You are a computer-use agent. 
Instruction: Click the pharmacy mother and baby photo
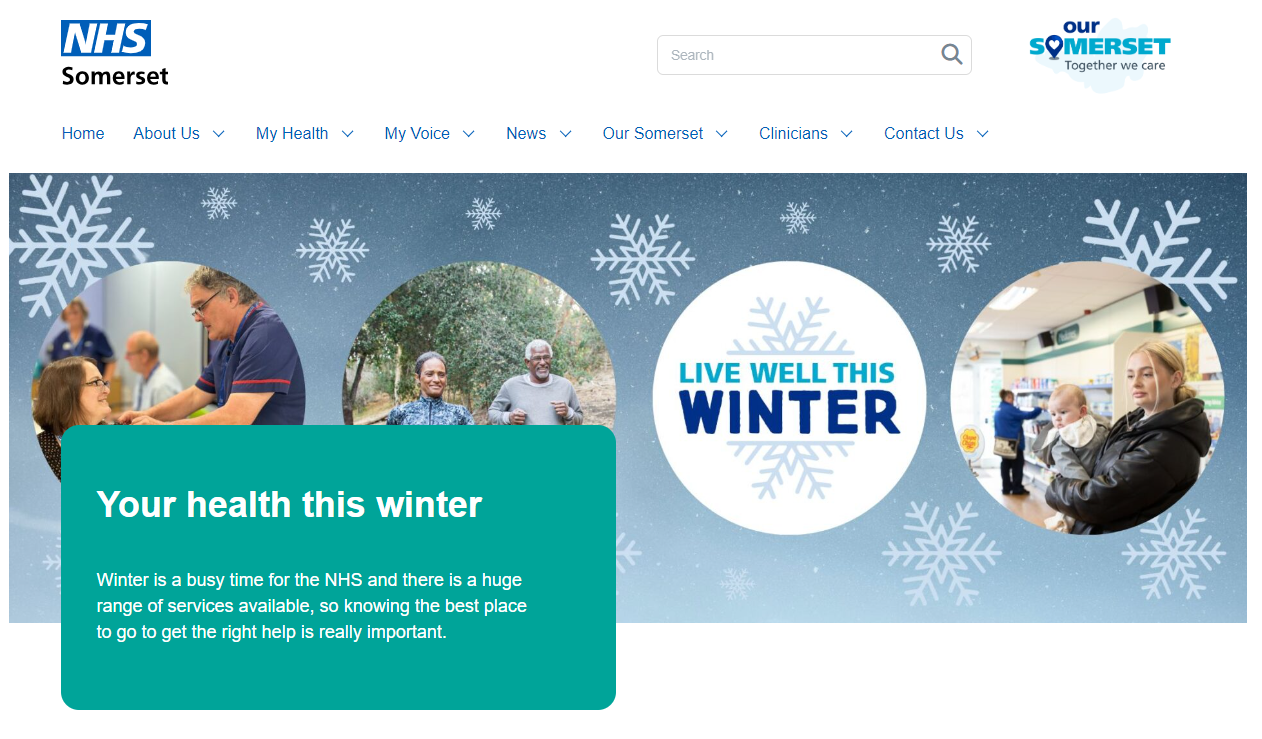pos(1087,398)
